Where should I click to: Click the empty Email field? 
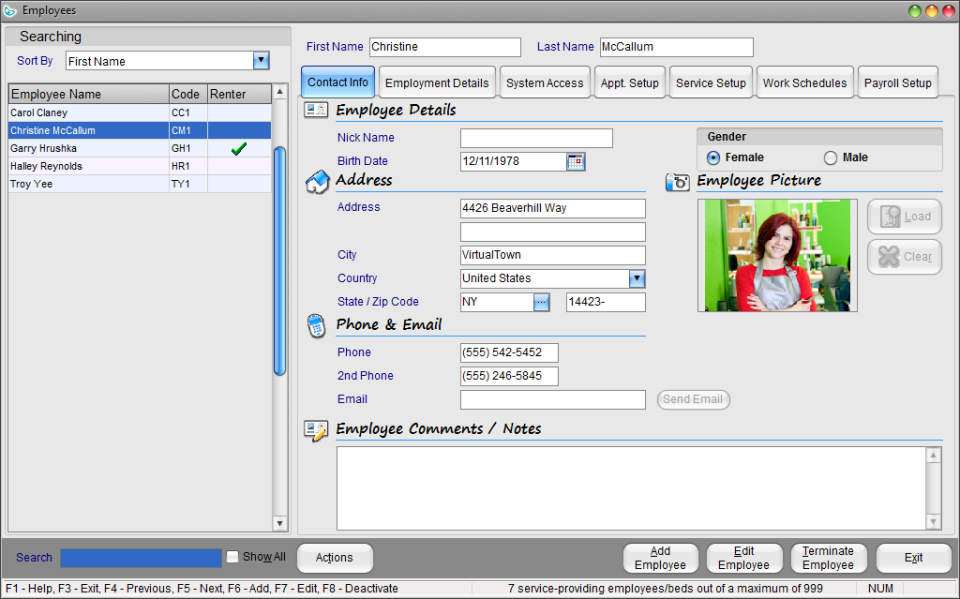click(553, 399)
